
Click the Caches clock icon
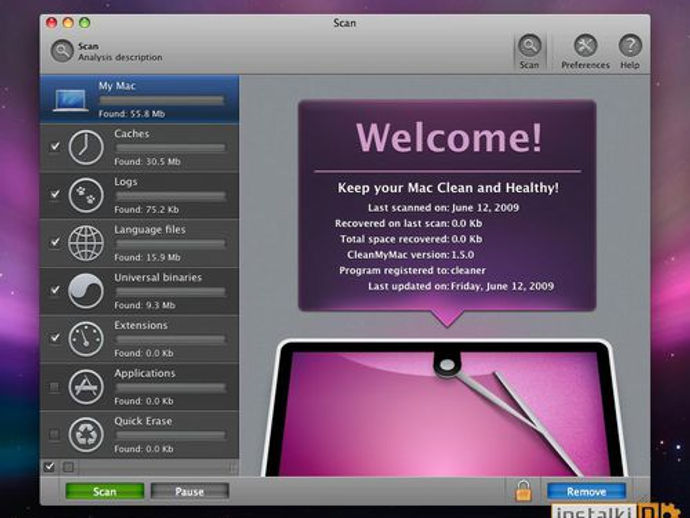[86, 147]
